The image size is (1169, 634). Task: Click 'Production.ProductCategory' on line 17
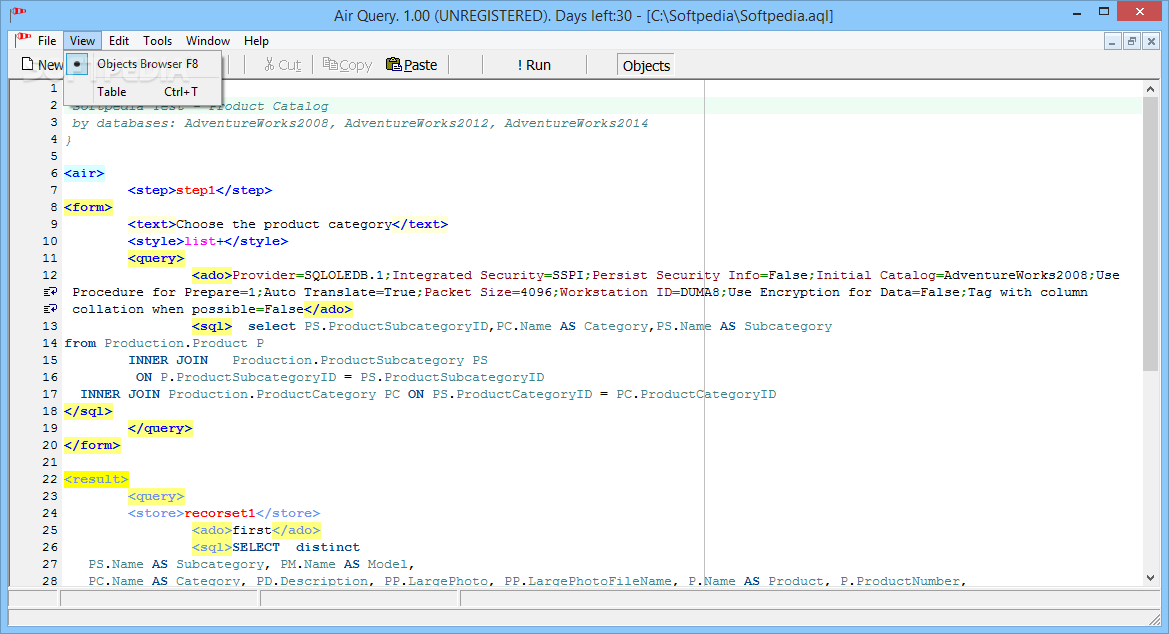(272, 395)
